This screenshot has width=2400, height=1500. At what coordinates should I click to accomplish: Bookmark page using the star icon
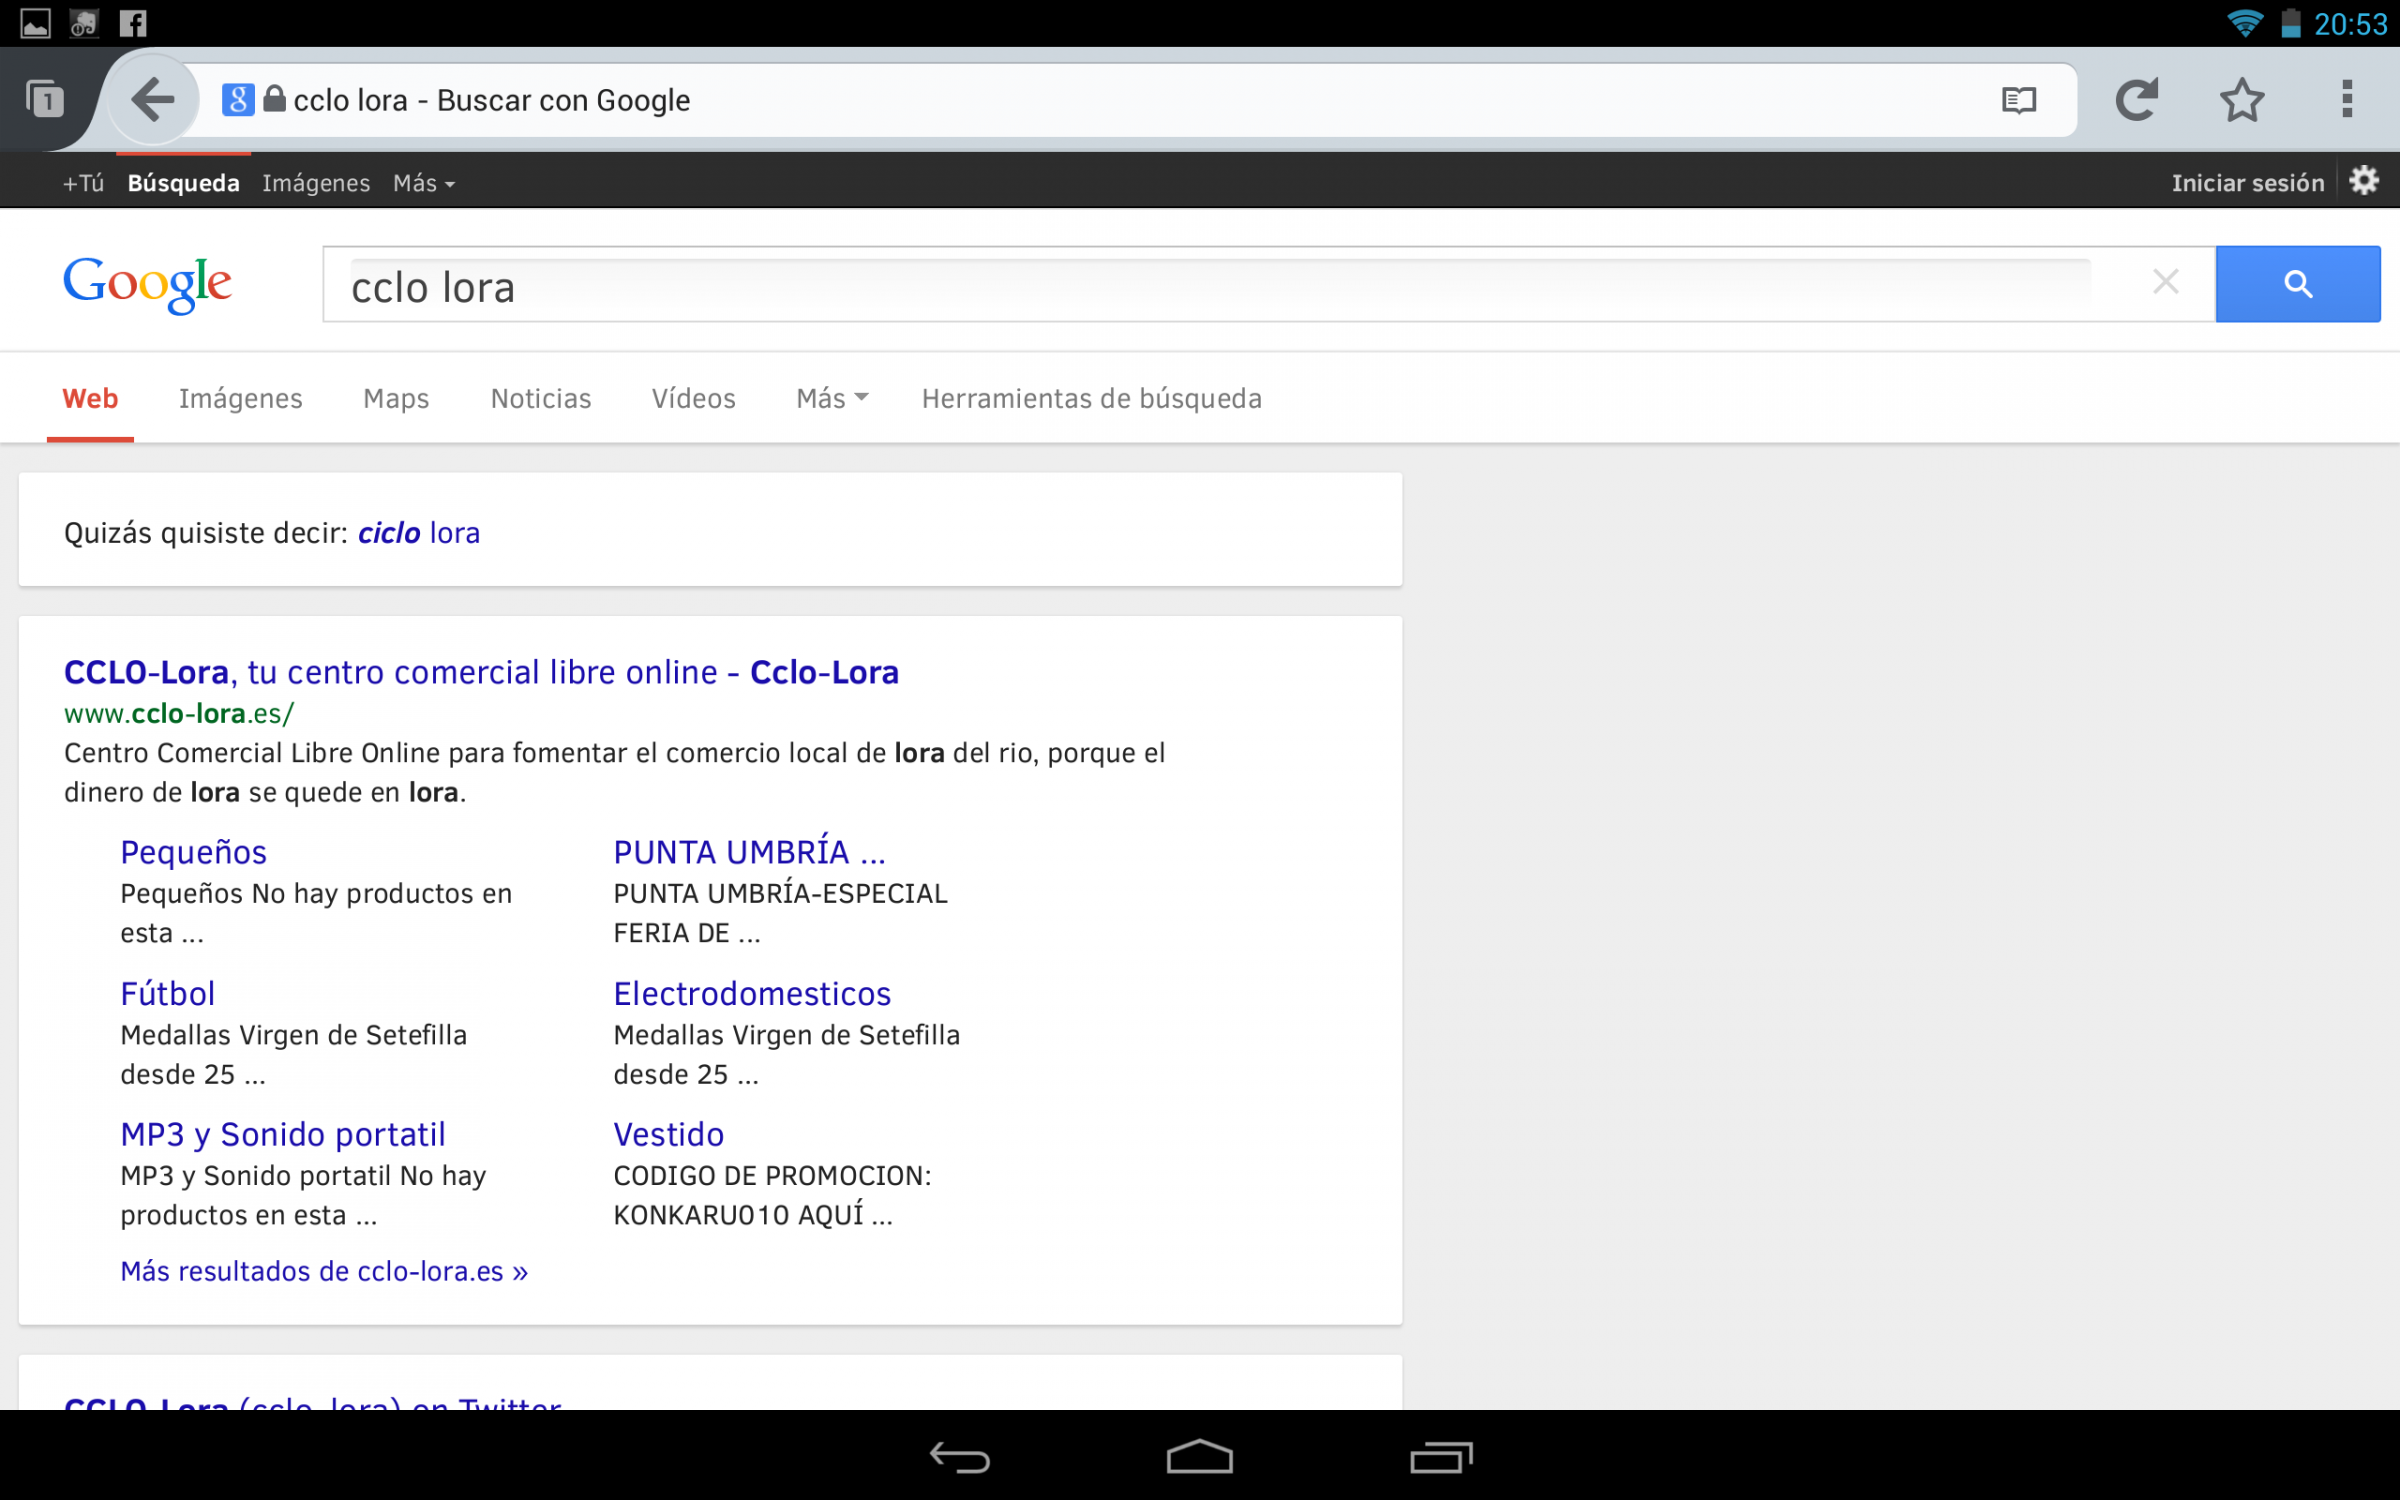2241,100
